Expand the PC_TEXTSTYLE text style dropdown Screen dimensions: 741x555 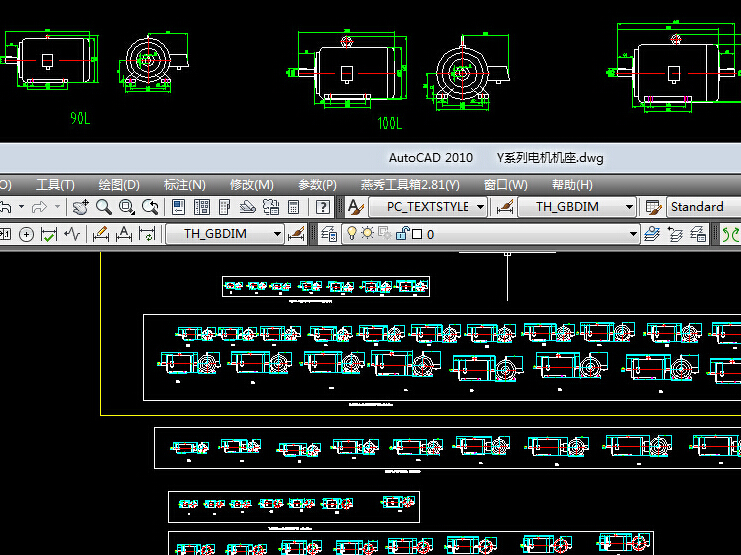pyautogui.click(x=480, y=207)
